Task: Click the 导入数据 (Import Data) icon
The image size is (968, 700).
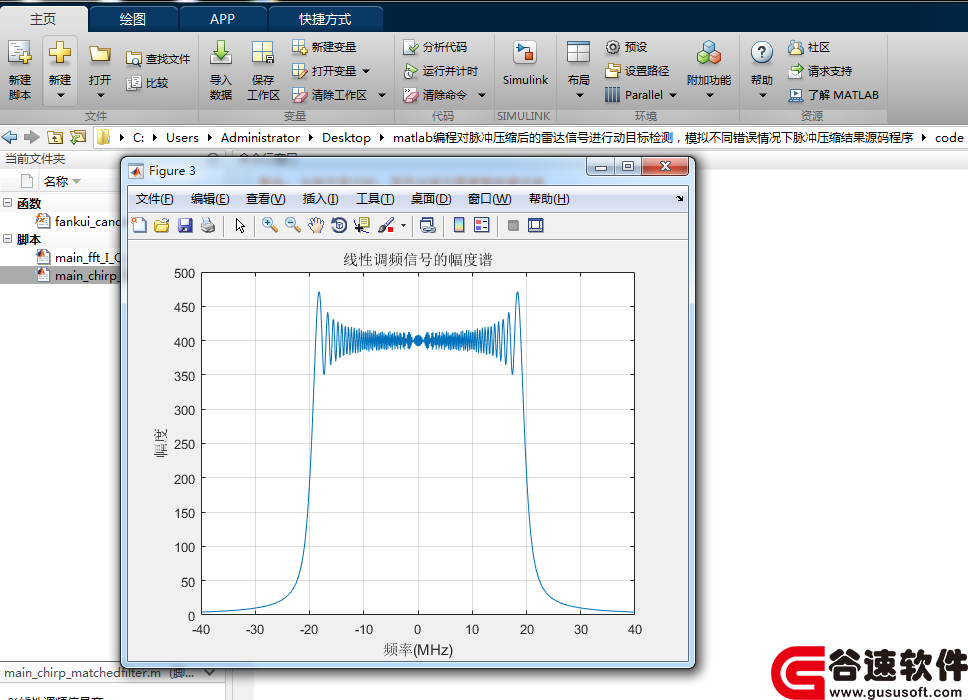Action: click(x=220, y=54)
